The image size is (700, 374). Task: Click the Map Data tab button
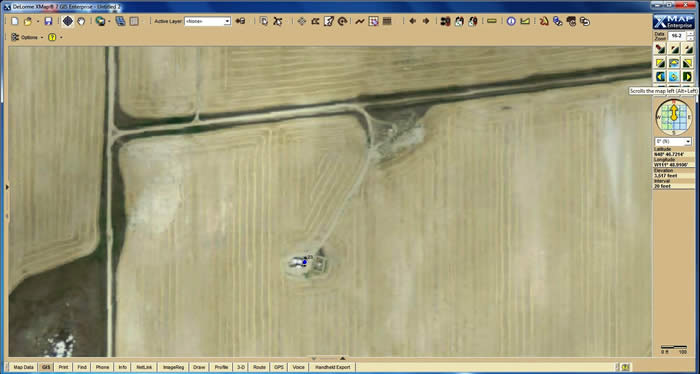coord(23,367)
